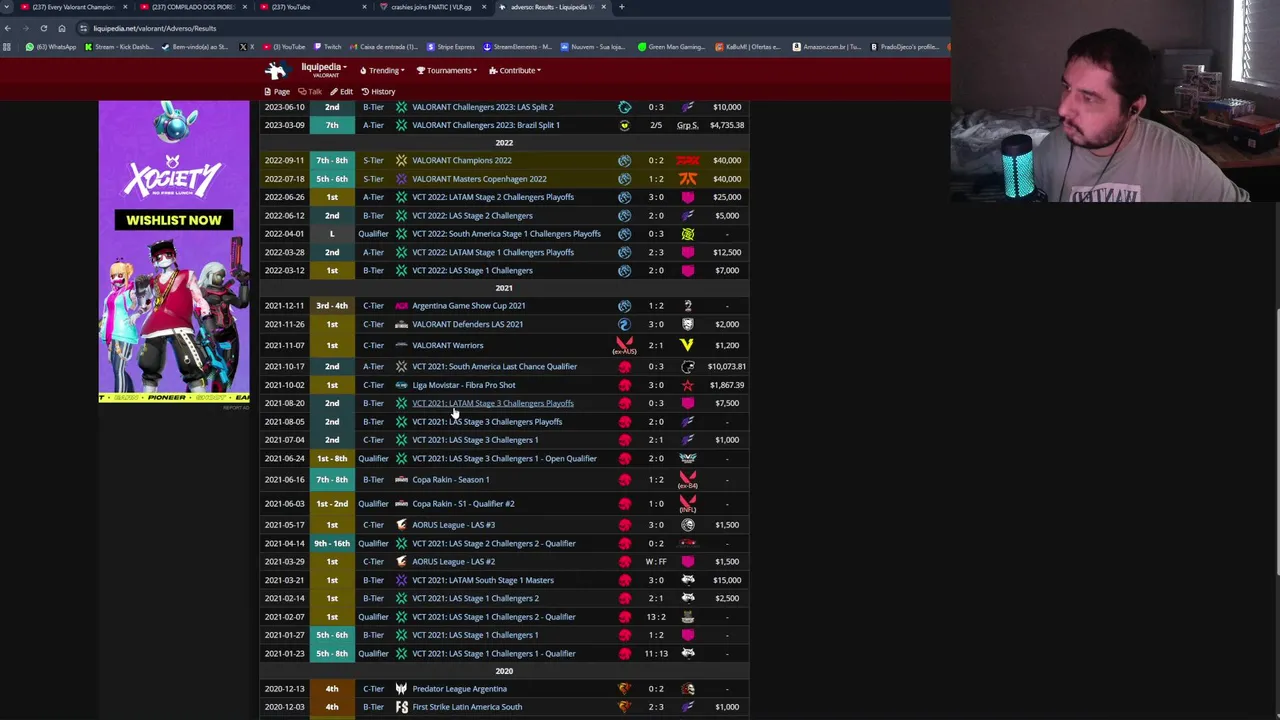Switch to 'crashies joins FNATIC' VLR.gg tab
This screenshot has width=1280, height=720.
tap(430, 7)
